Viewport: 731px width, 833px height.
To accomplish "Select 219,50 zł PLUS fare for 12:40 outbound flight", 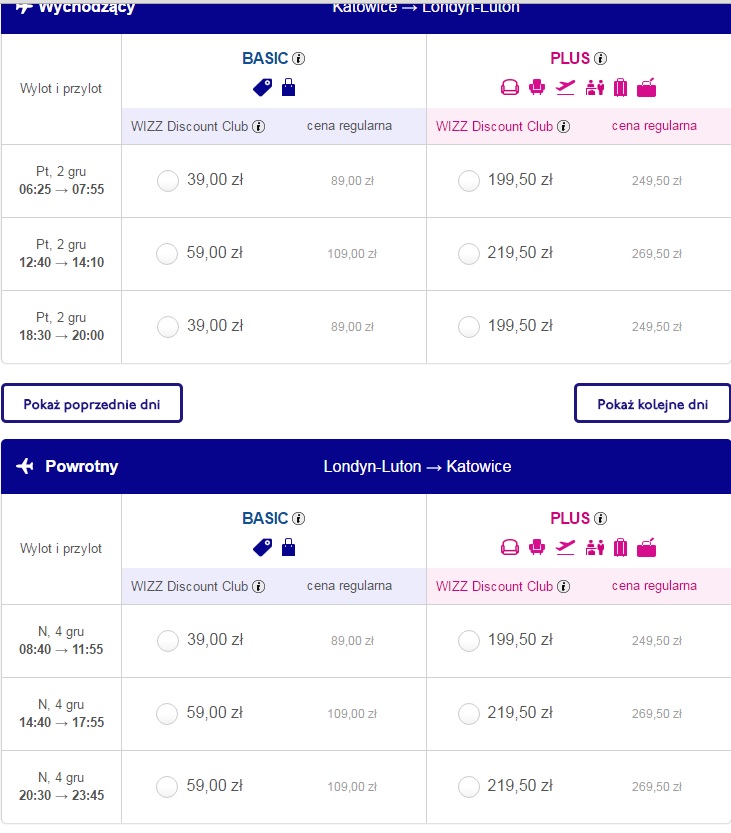I will point(469,253).
